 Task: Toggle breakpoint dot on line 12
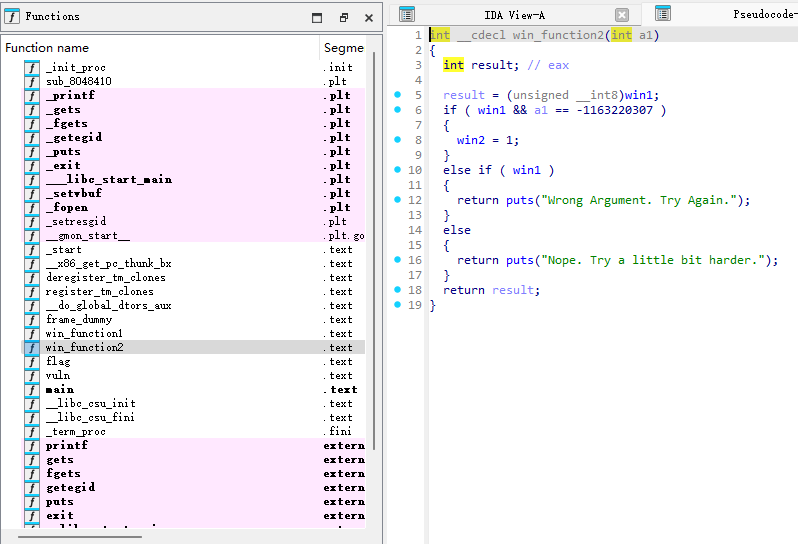point(397,200)
